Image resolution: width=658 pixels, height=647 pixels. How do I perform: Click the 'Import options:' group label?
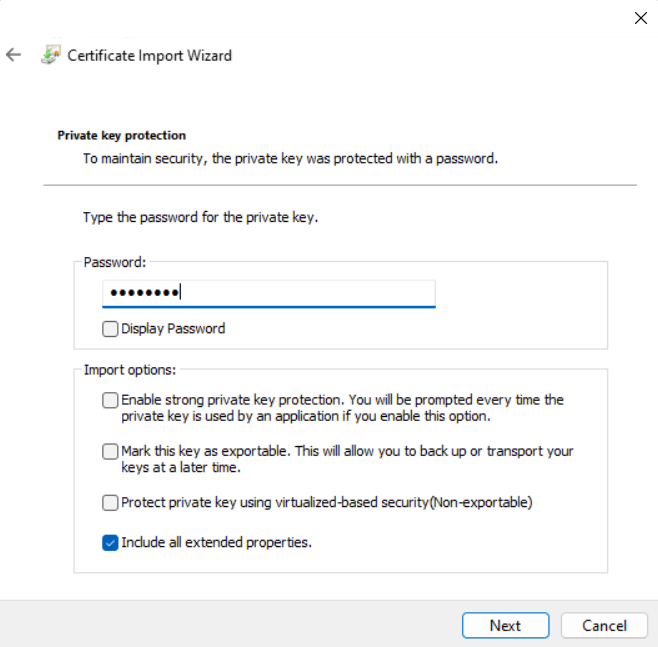click(130, 370)
